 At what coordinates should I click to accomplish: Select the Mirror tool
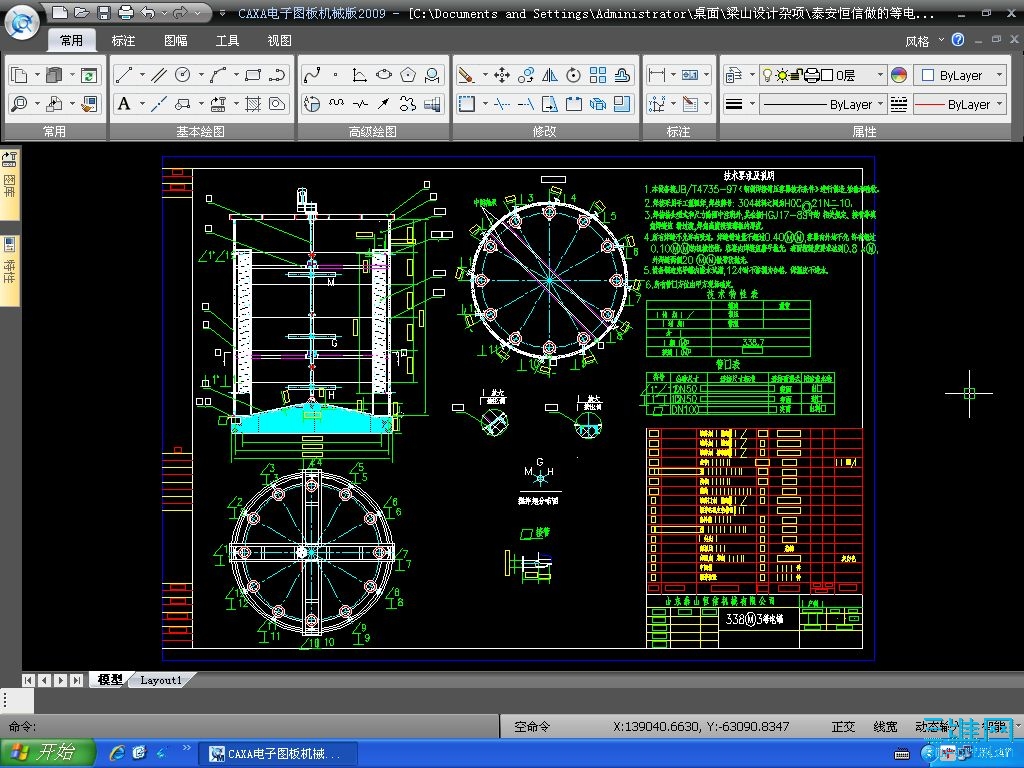[549, 75]
